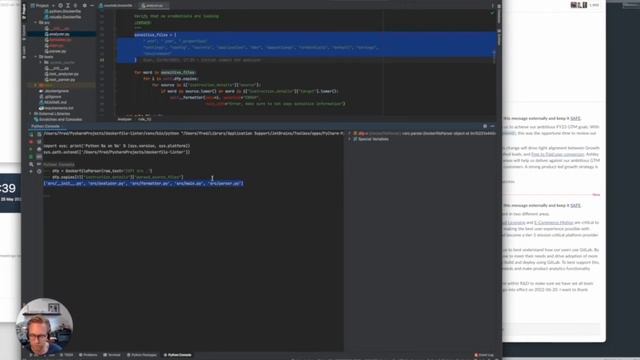Select Scratches and Consoles
This screenshot has width=640, height=360.
click(58, 120)
